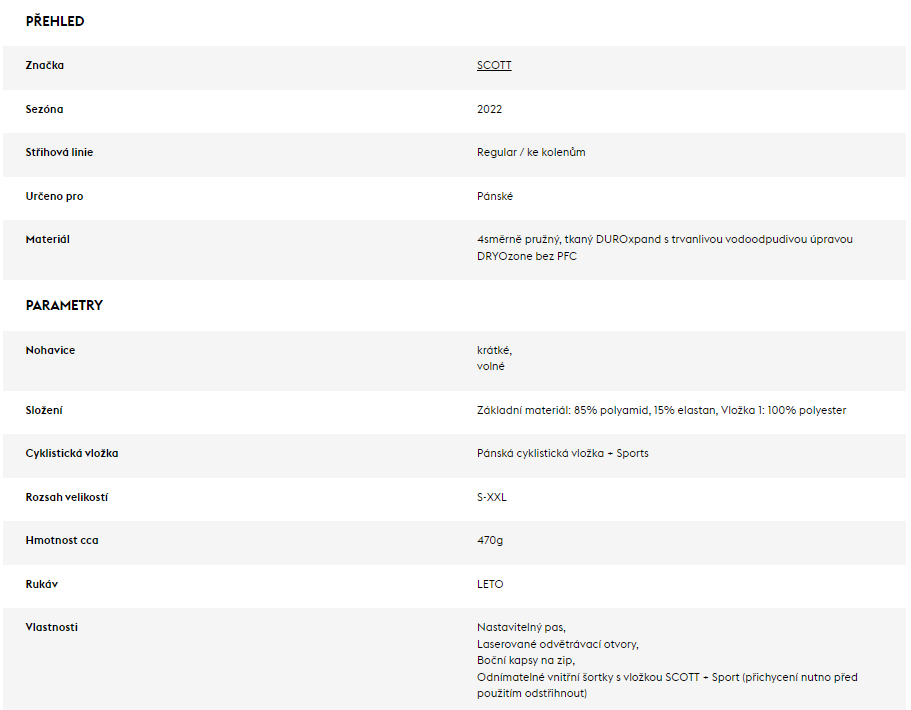Screen dimensions: 911x710
Task: Click the PARAMETRY section heading
Action: 64,306
